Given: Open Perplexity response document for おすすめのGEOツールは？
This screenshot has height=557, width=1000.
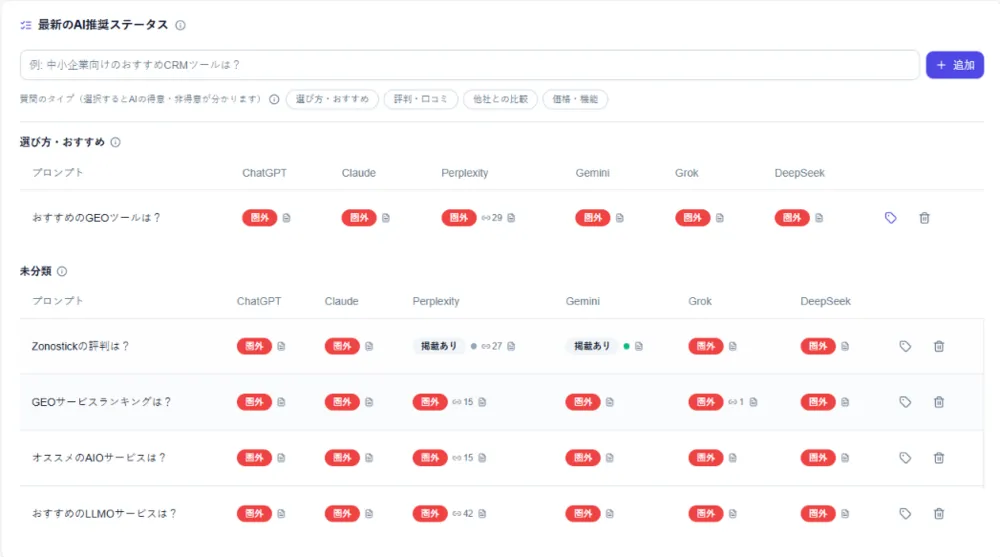Looking at the screenshot, I should (x=511, y=218).
